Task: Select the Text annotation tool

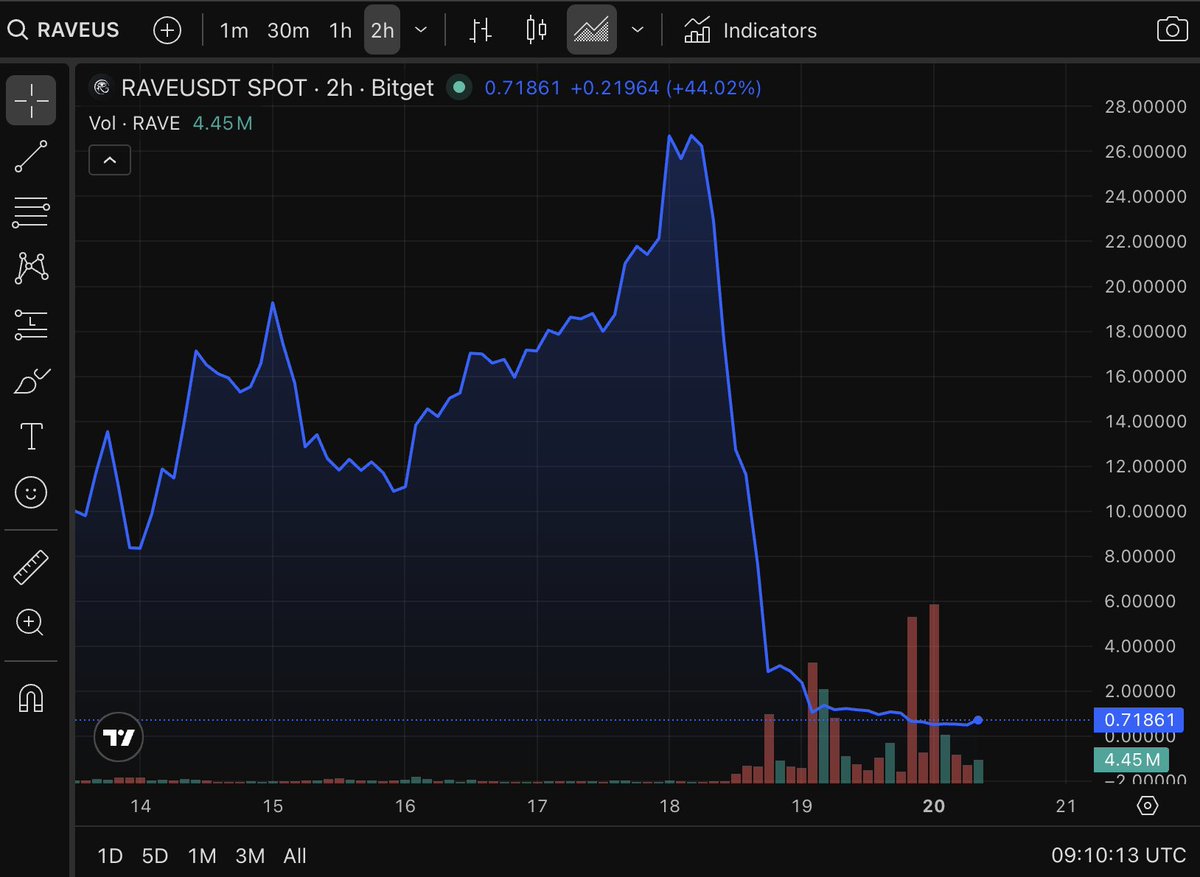Action: pos(32,436)
